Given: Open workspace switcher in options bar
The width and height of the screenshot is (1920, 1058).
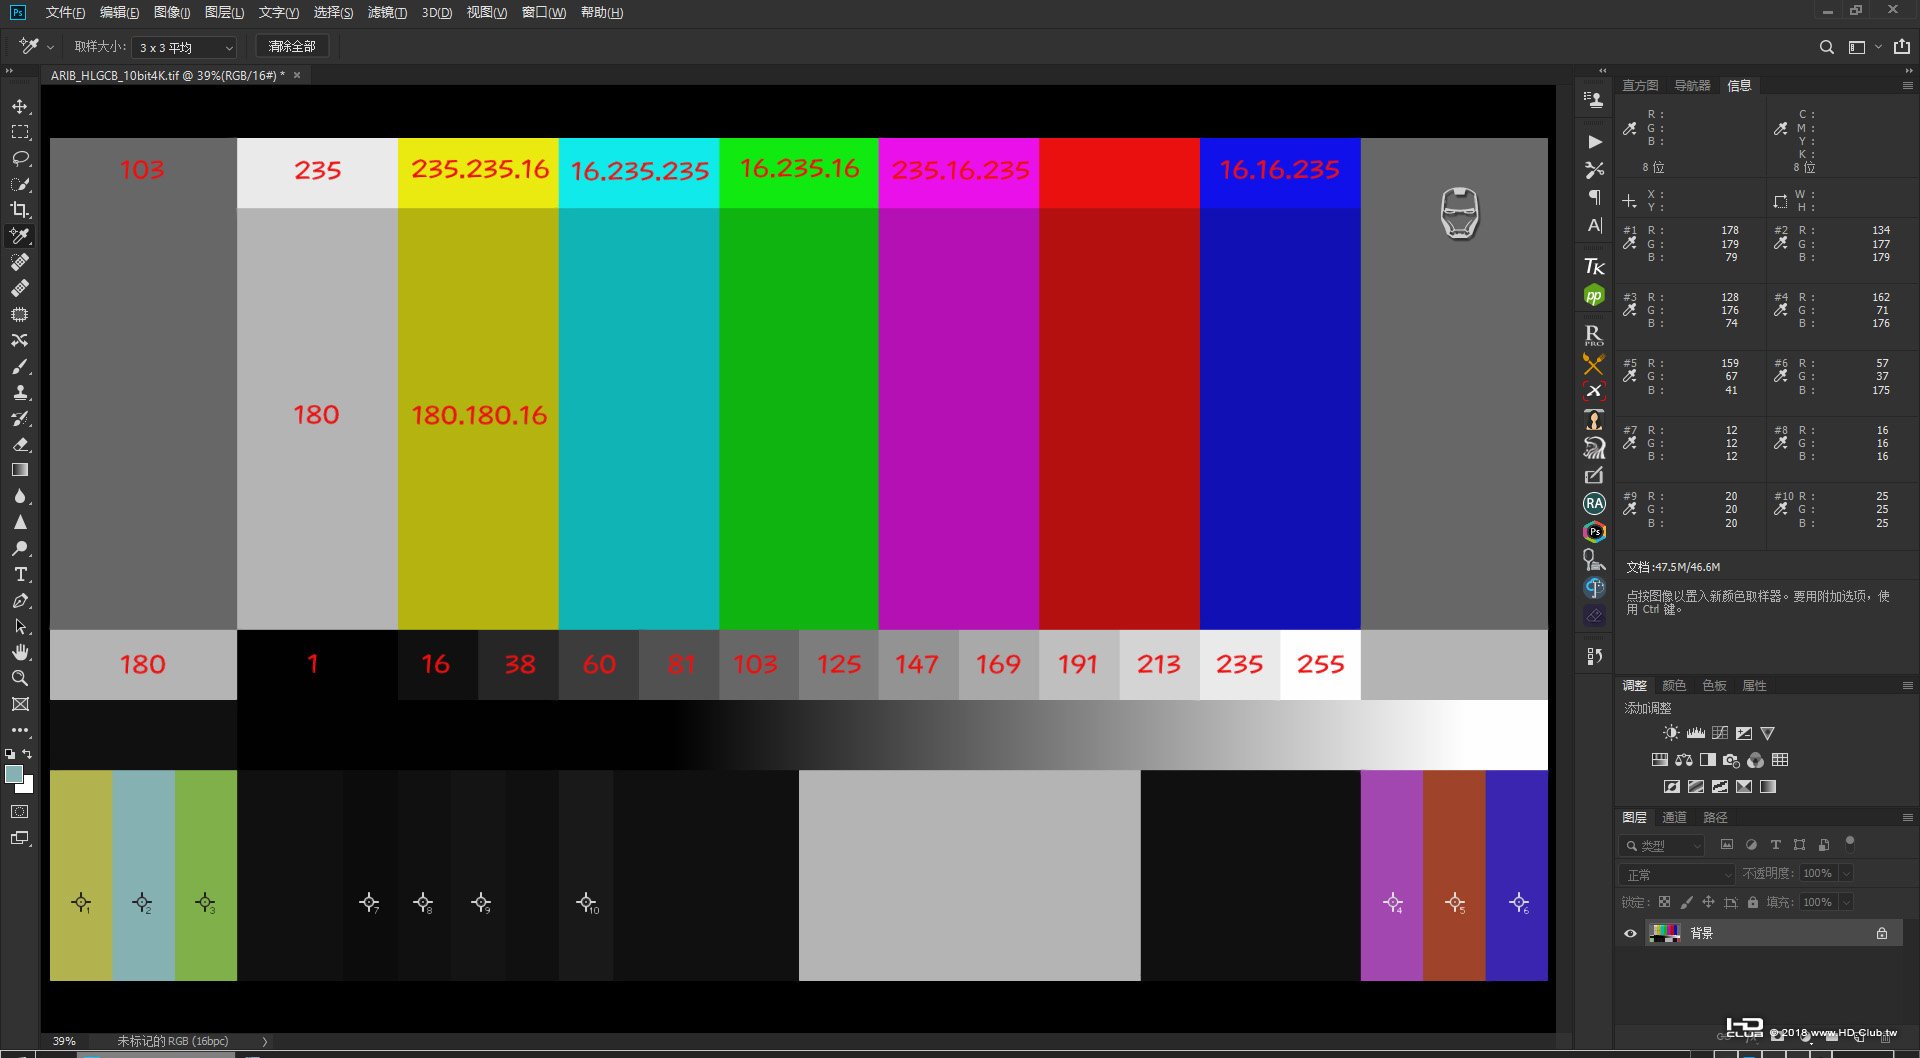Looking at the screenshot, I should coord(1863,47).
